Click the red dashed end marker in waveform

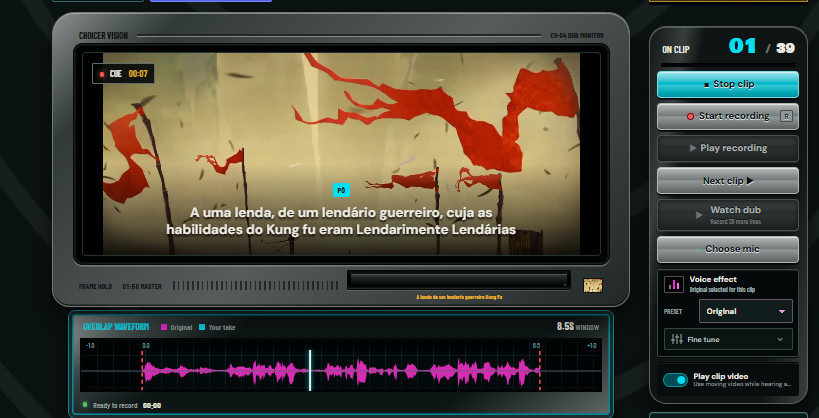coord(539,370)
